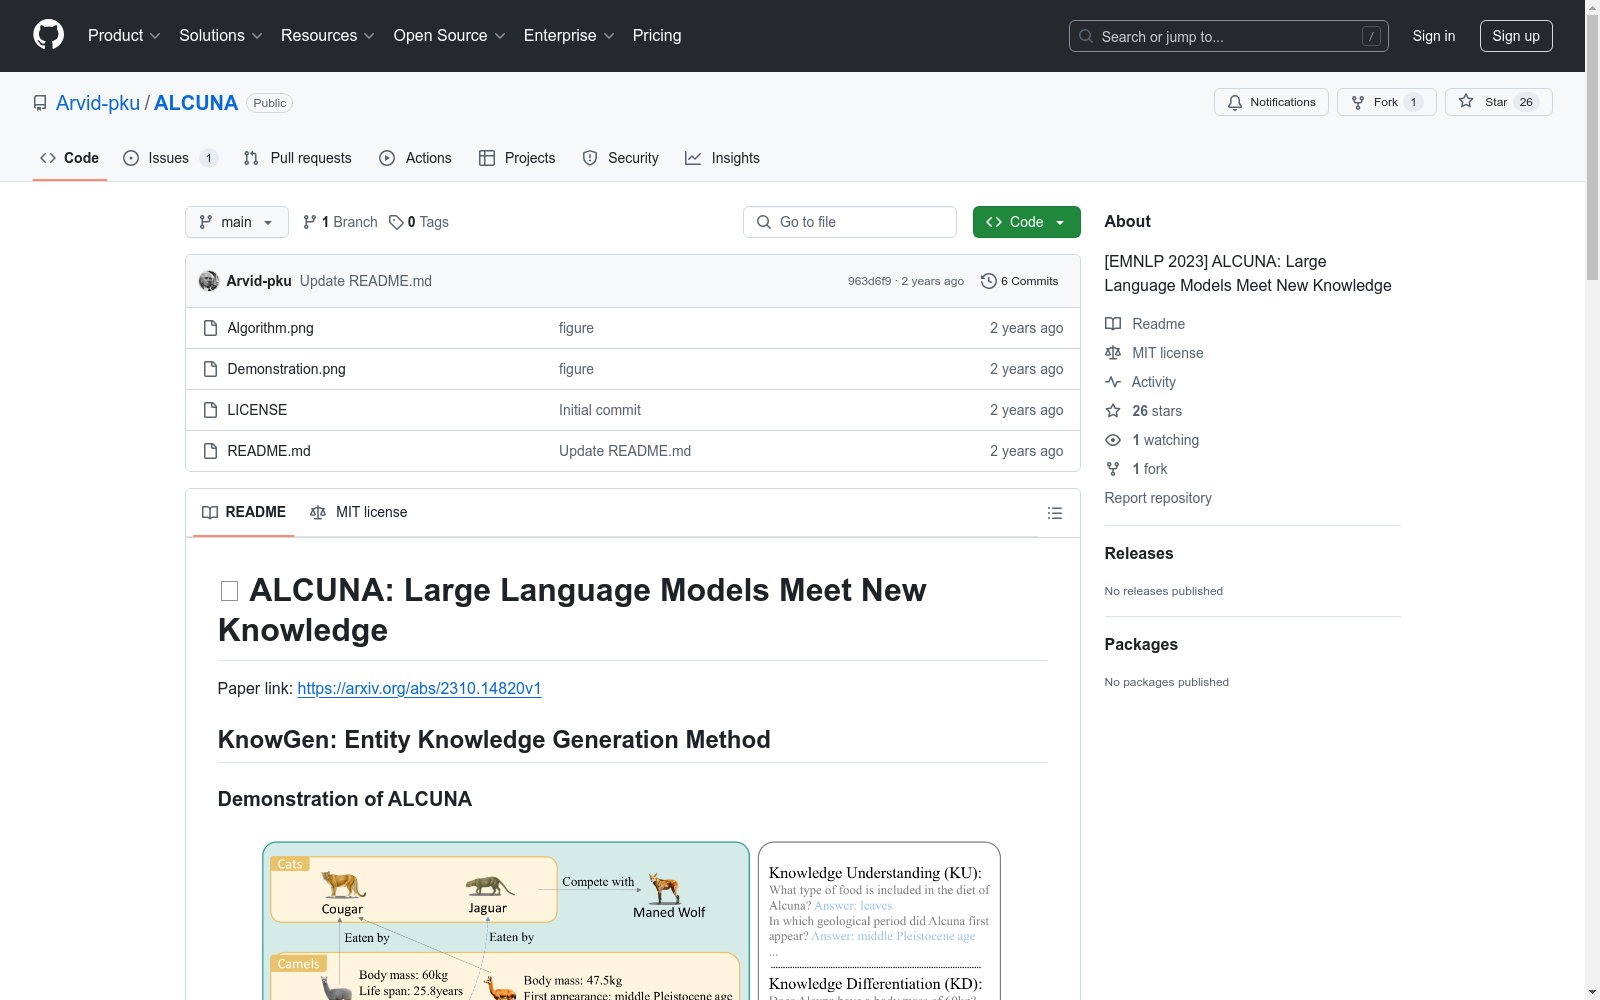This screenshot has height=1000, width=1600.
Task: Click file icon beside README.md
Action: click(210, 451)
